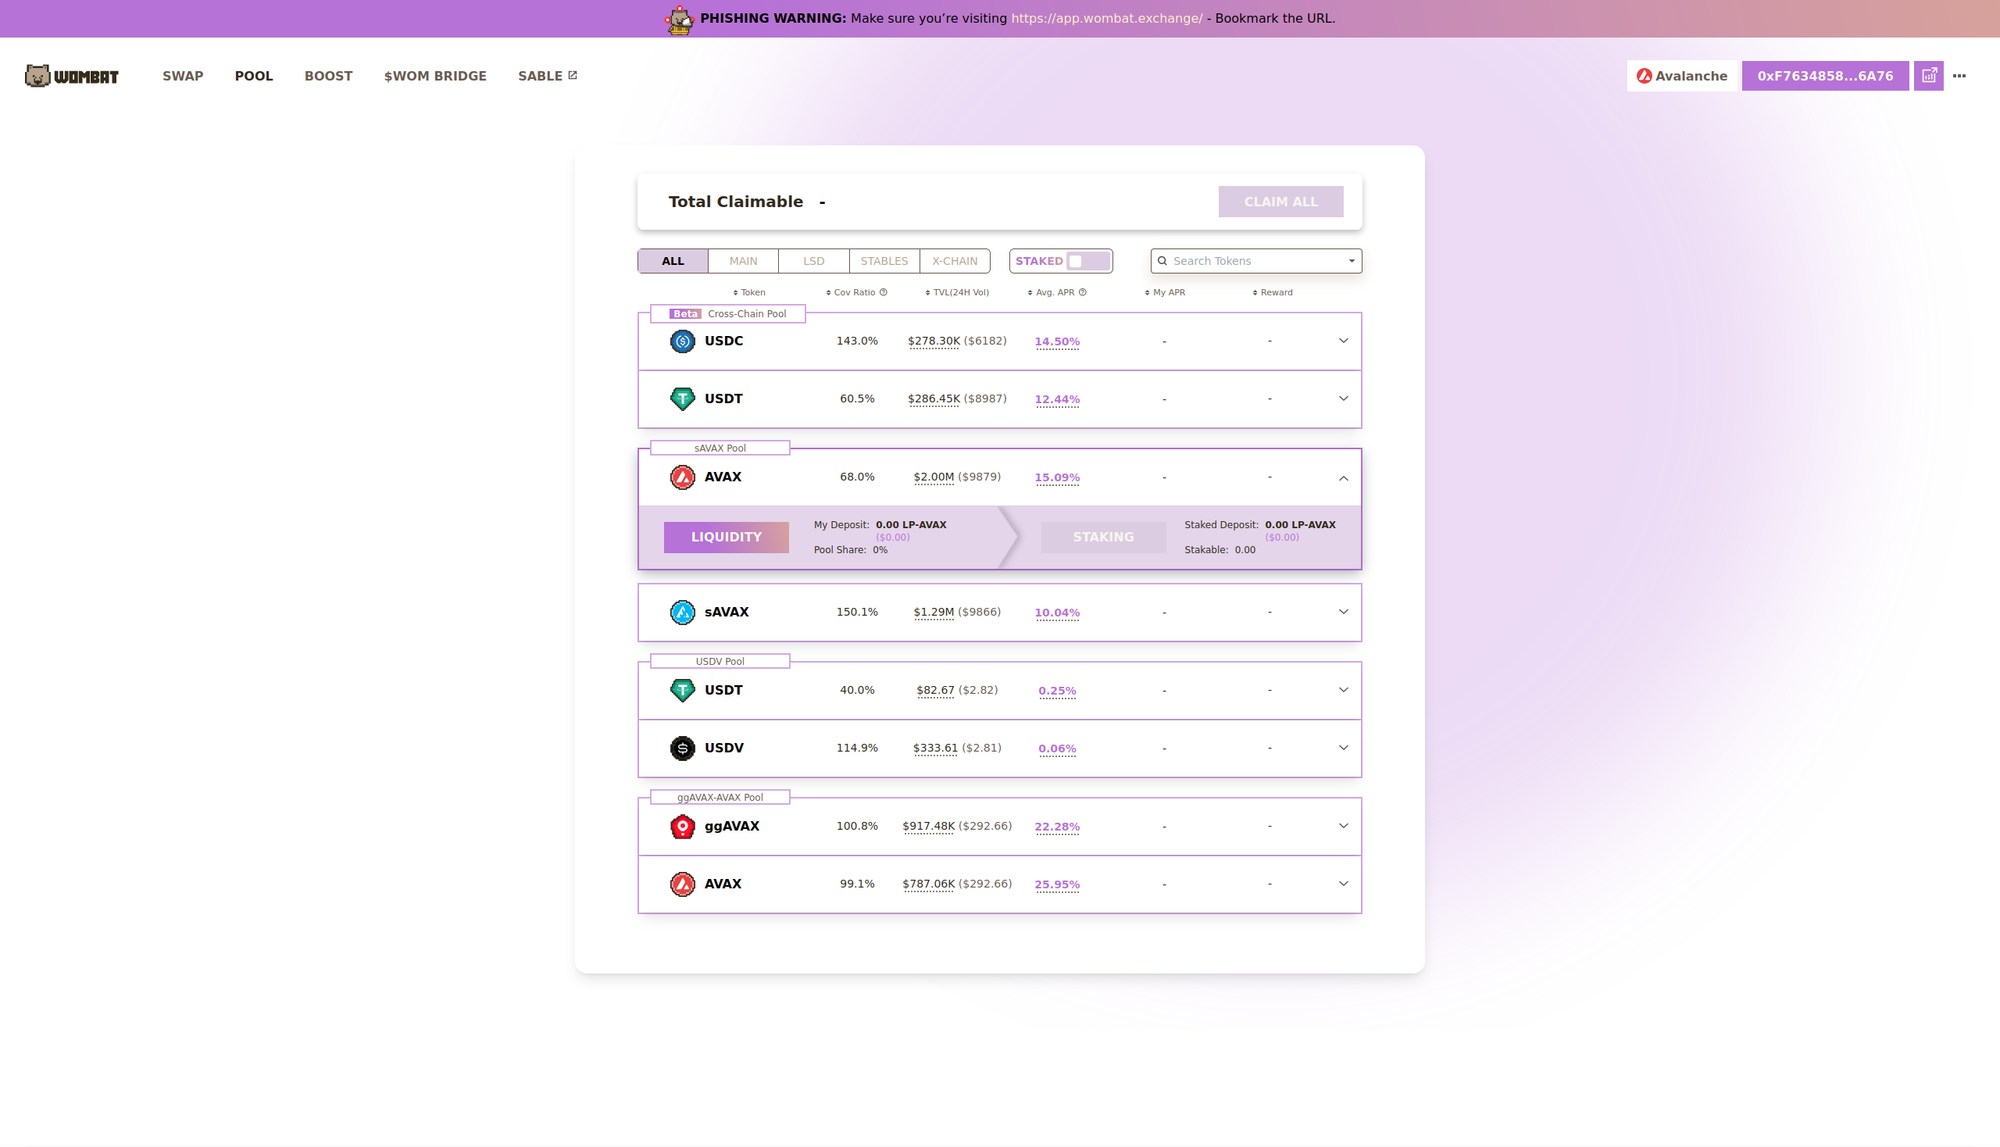Open the stats icon next to wallet address
2000x1147 pixels.
[x=1929, y=76]
